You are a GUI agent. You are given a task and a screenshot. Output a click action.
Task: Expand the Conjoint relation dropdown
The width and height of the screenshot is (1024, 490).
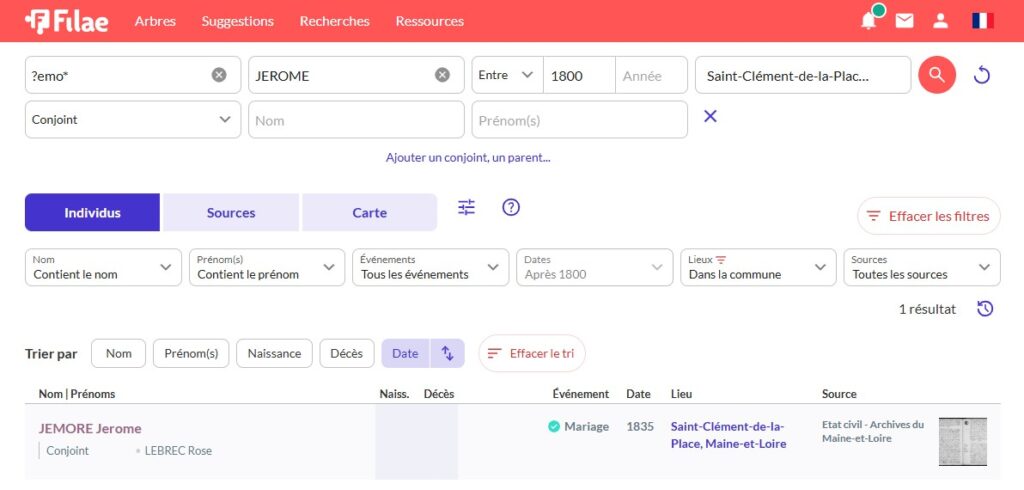coord(132,120)
